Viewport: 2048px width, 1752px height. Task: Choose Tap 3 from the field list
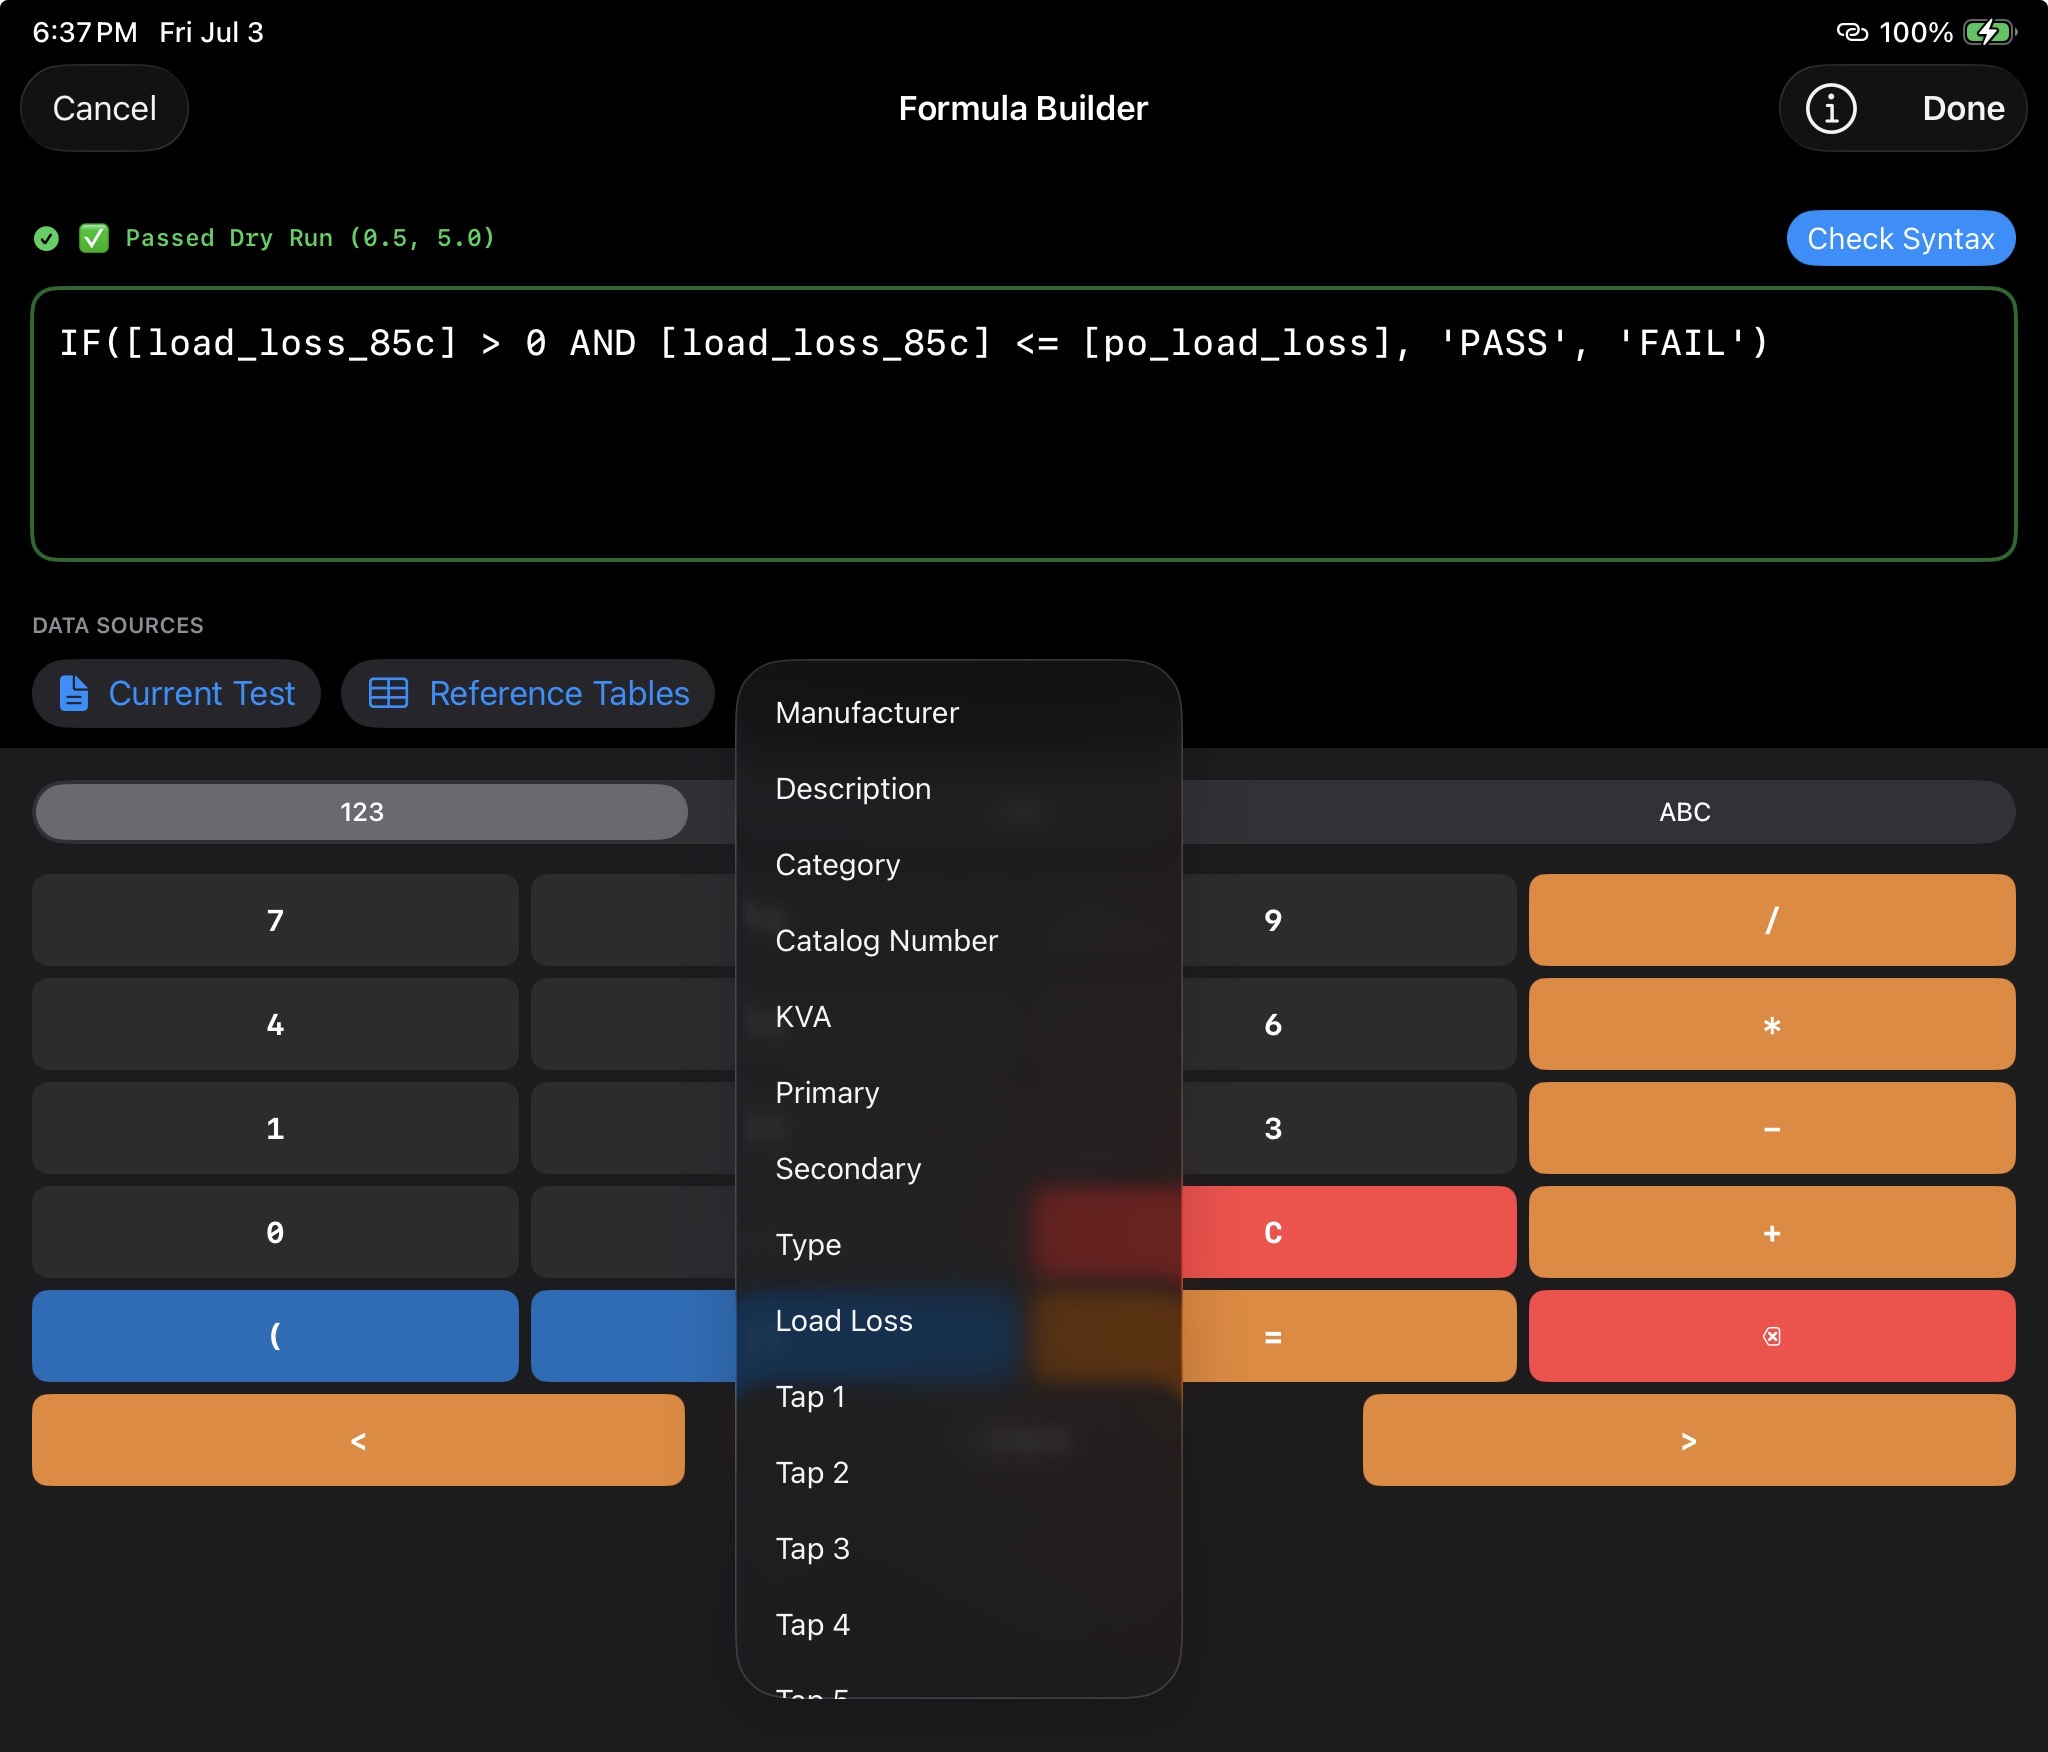958,1549
